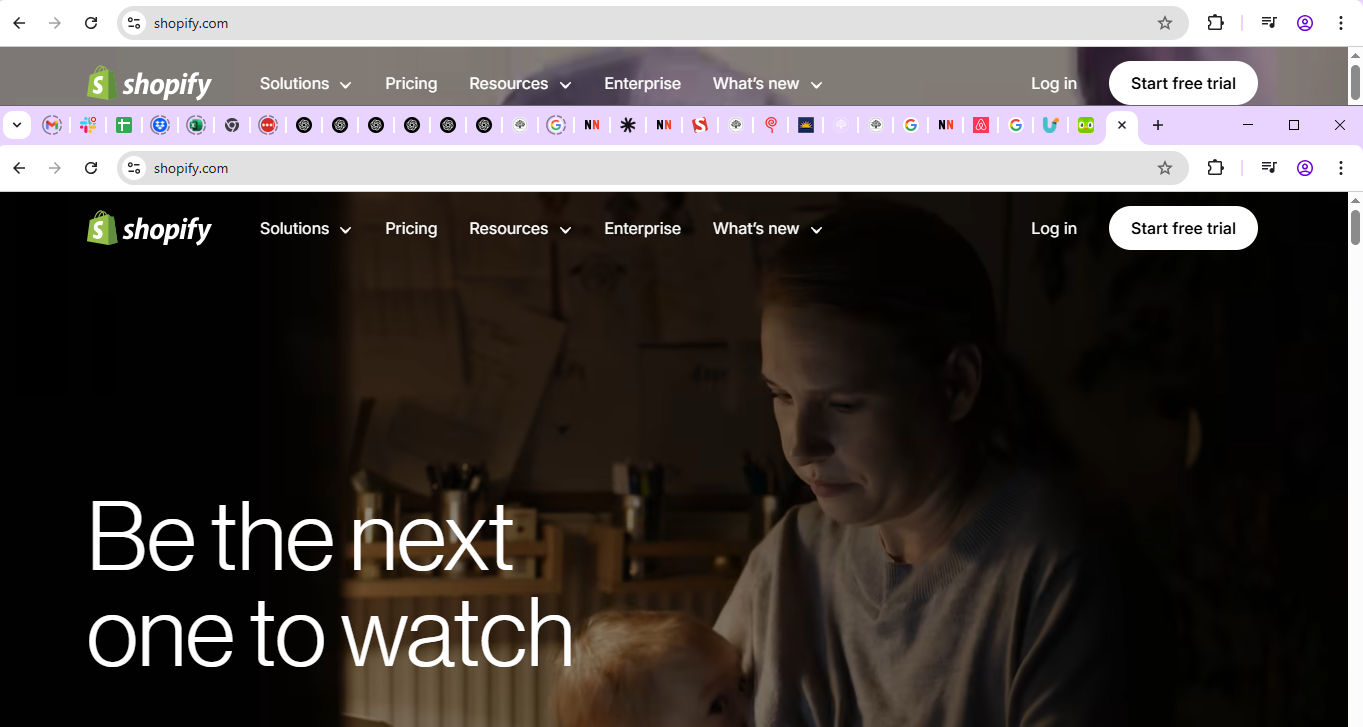Click inside the address bar

click(x=400, y=168)
